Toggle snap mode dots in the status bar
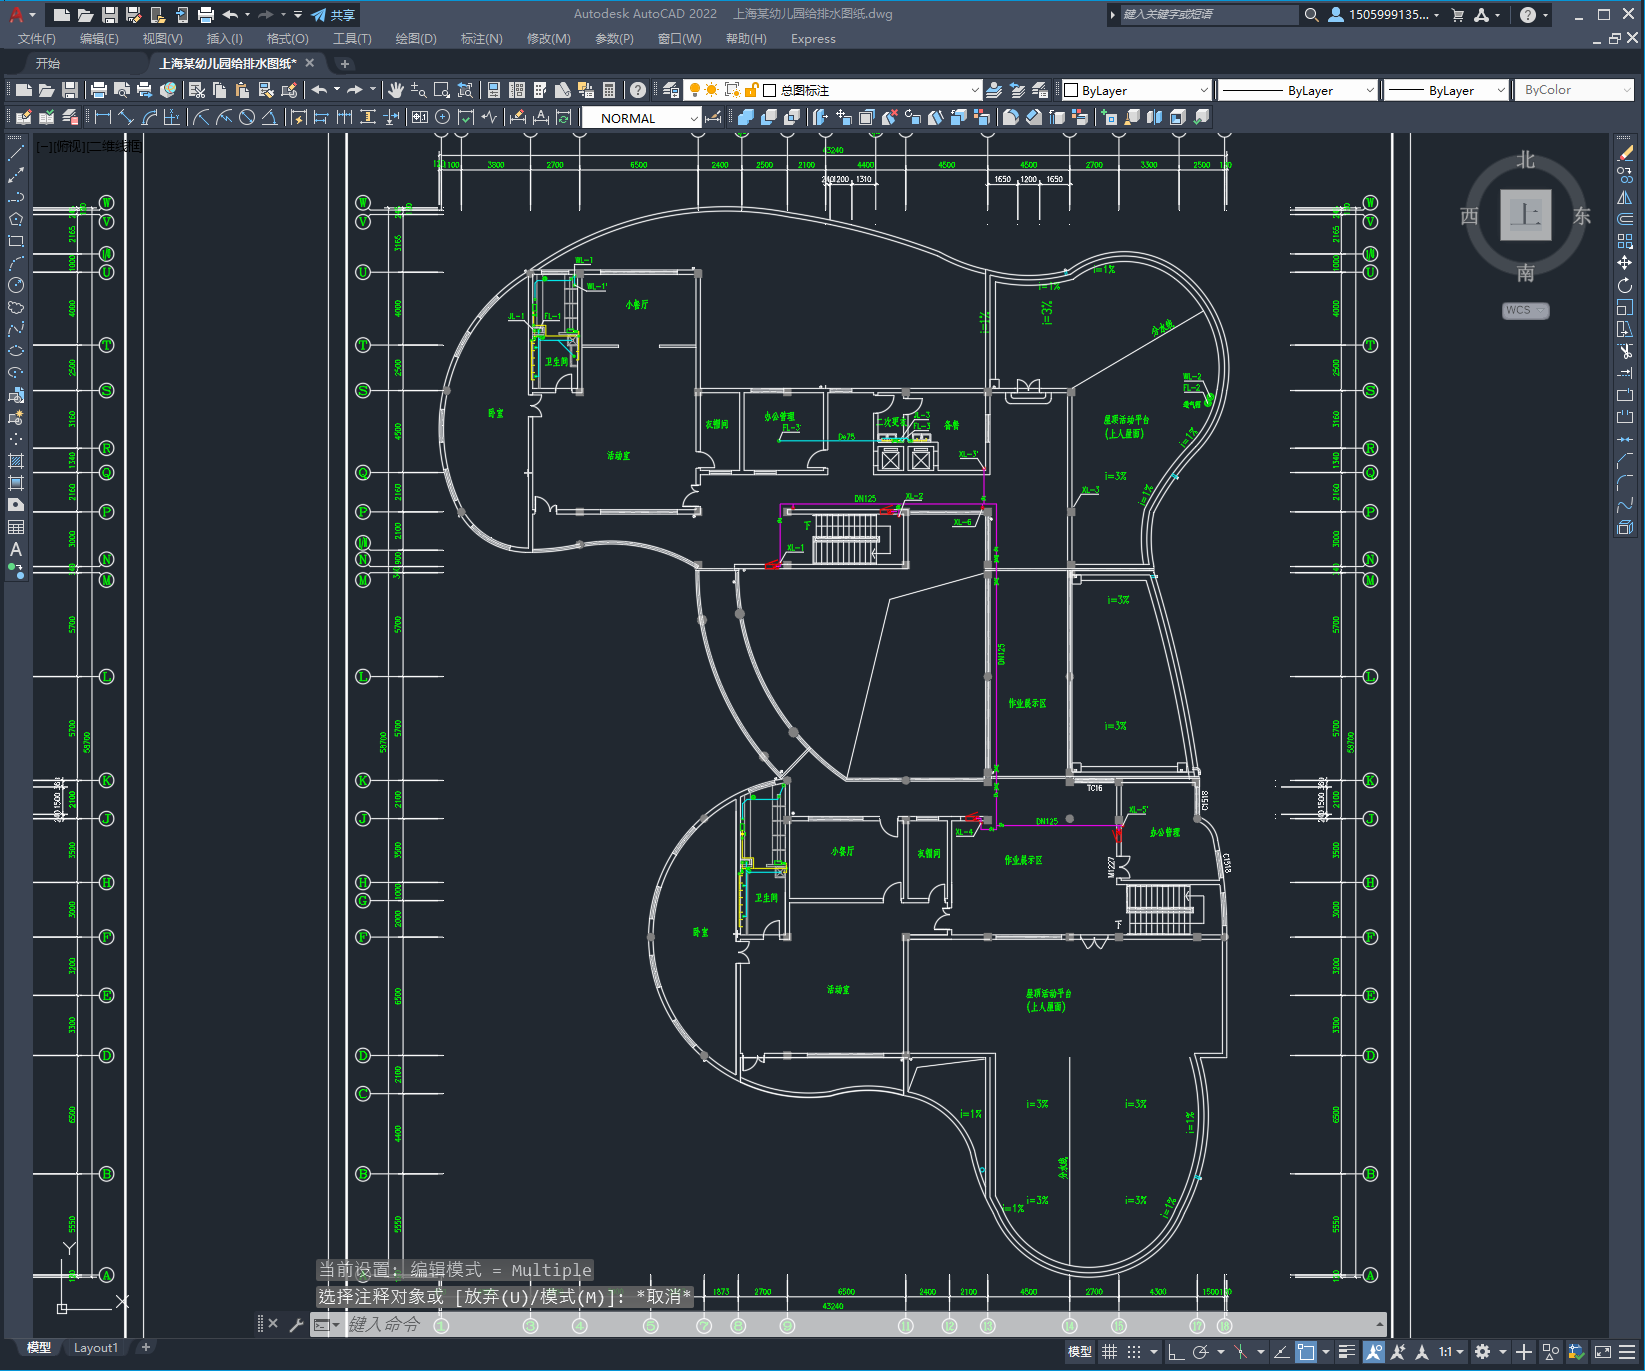Image resolution: width=1645 pixels, height=1371 pixels. (x=1134, y=1352)
